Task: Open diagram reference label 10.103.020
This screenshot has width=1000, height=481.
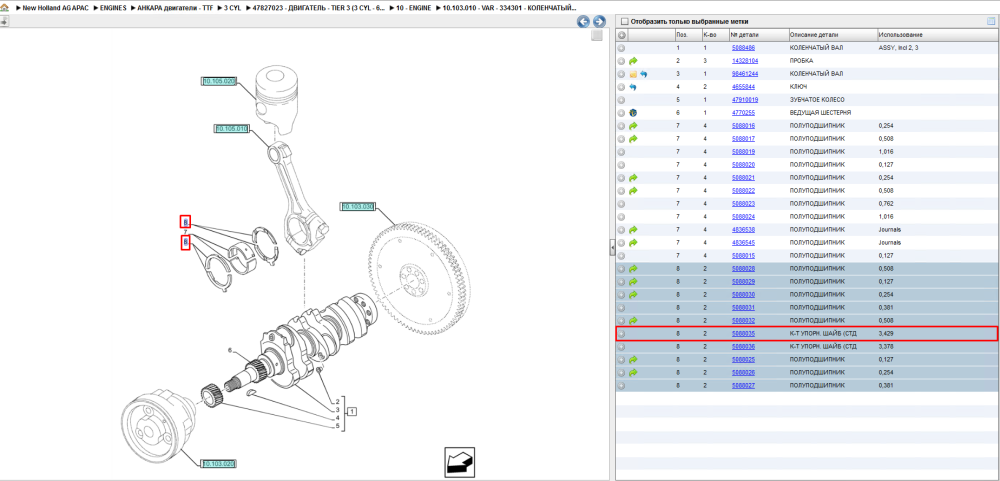Action: (x=219, y=463)
